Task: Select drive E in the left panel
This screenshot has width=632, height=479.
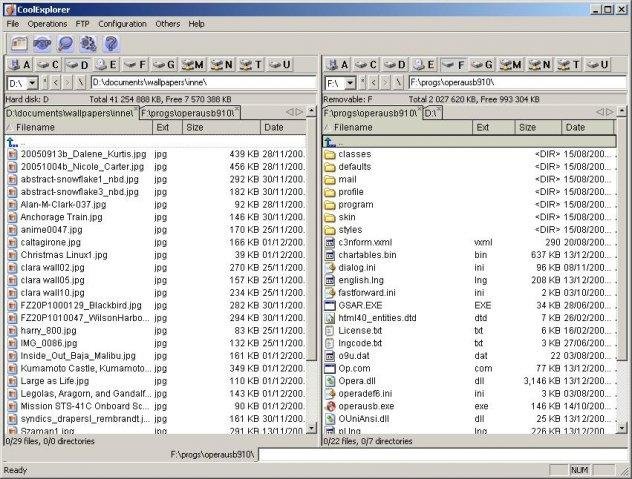Action: click(107, 65)
